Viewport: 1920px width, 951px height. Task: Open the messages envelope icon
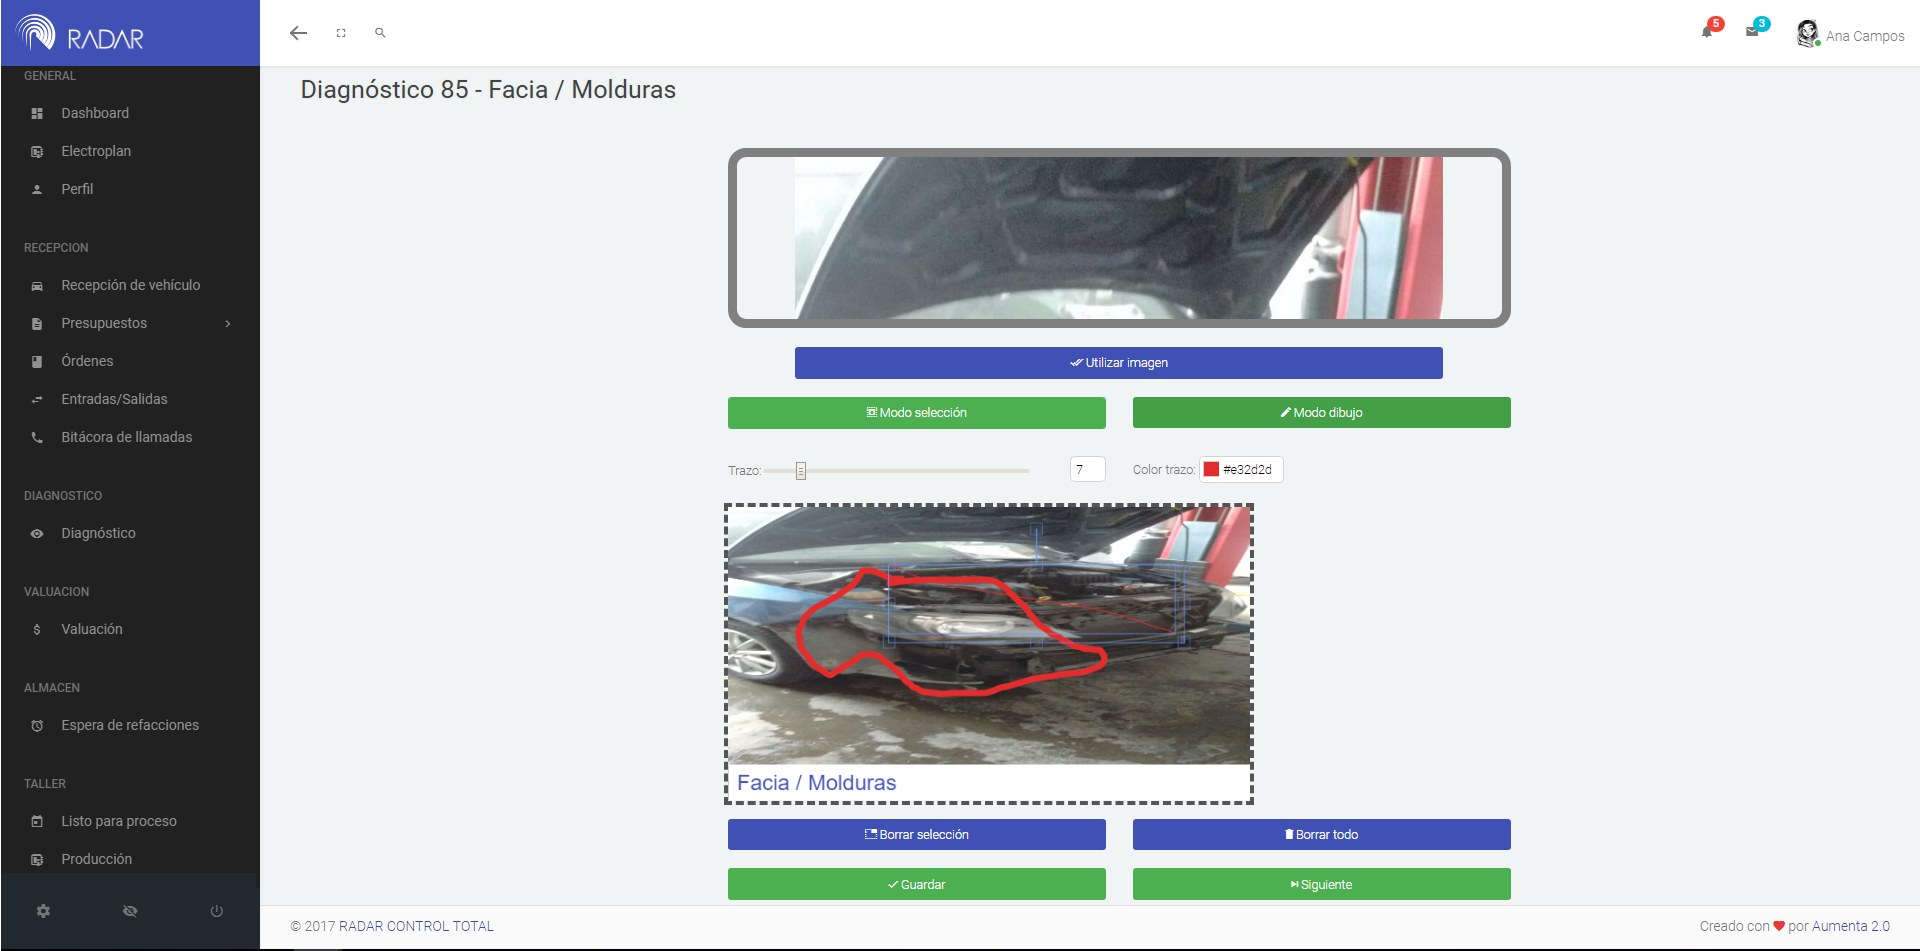1752,32
